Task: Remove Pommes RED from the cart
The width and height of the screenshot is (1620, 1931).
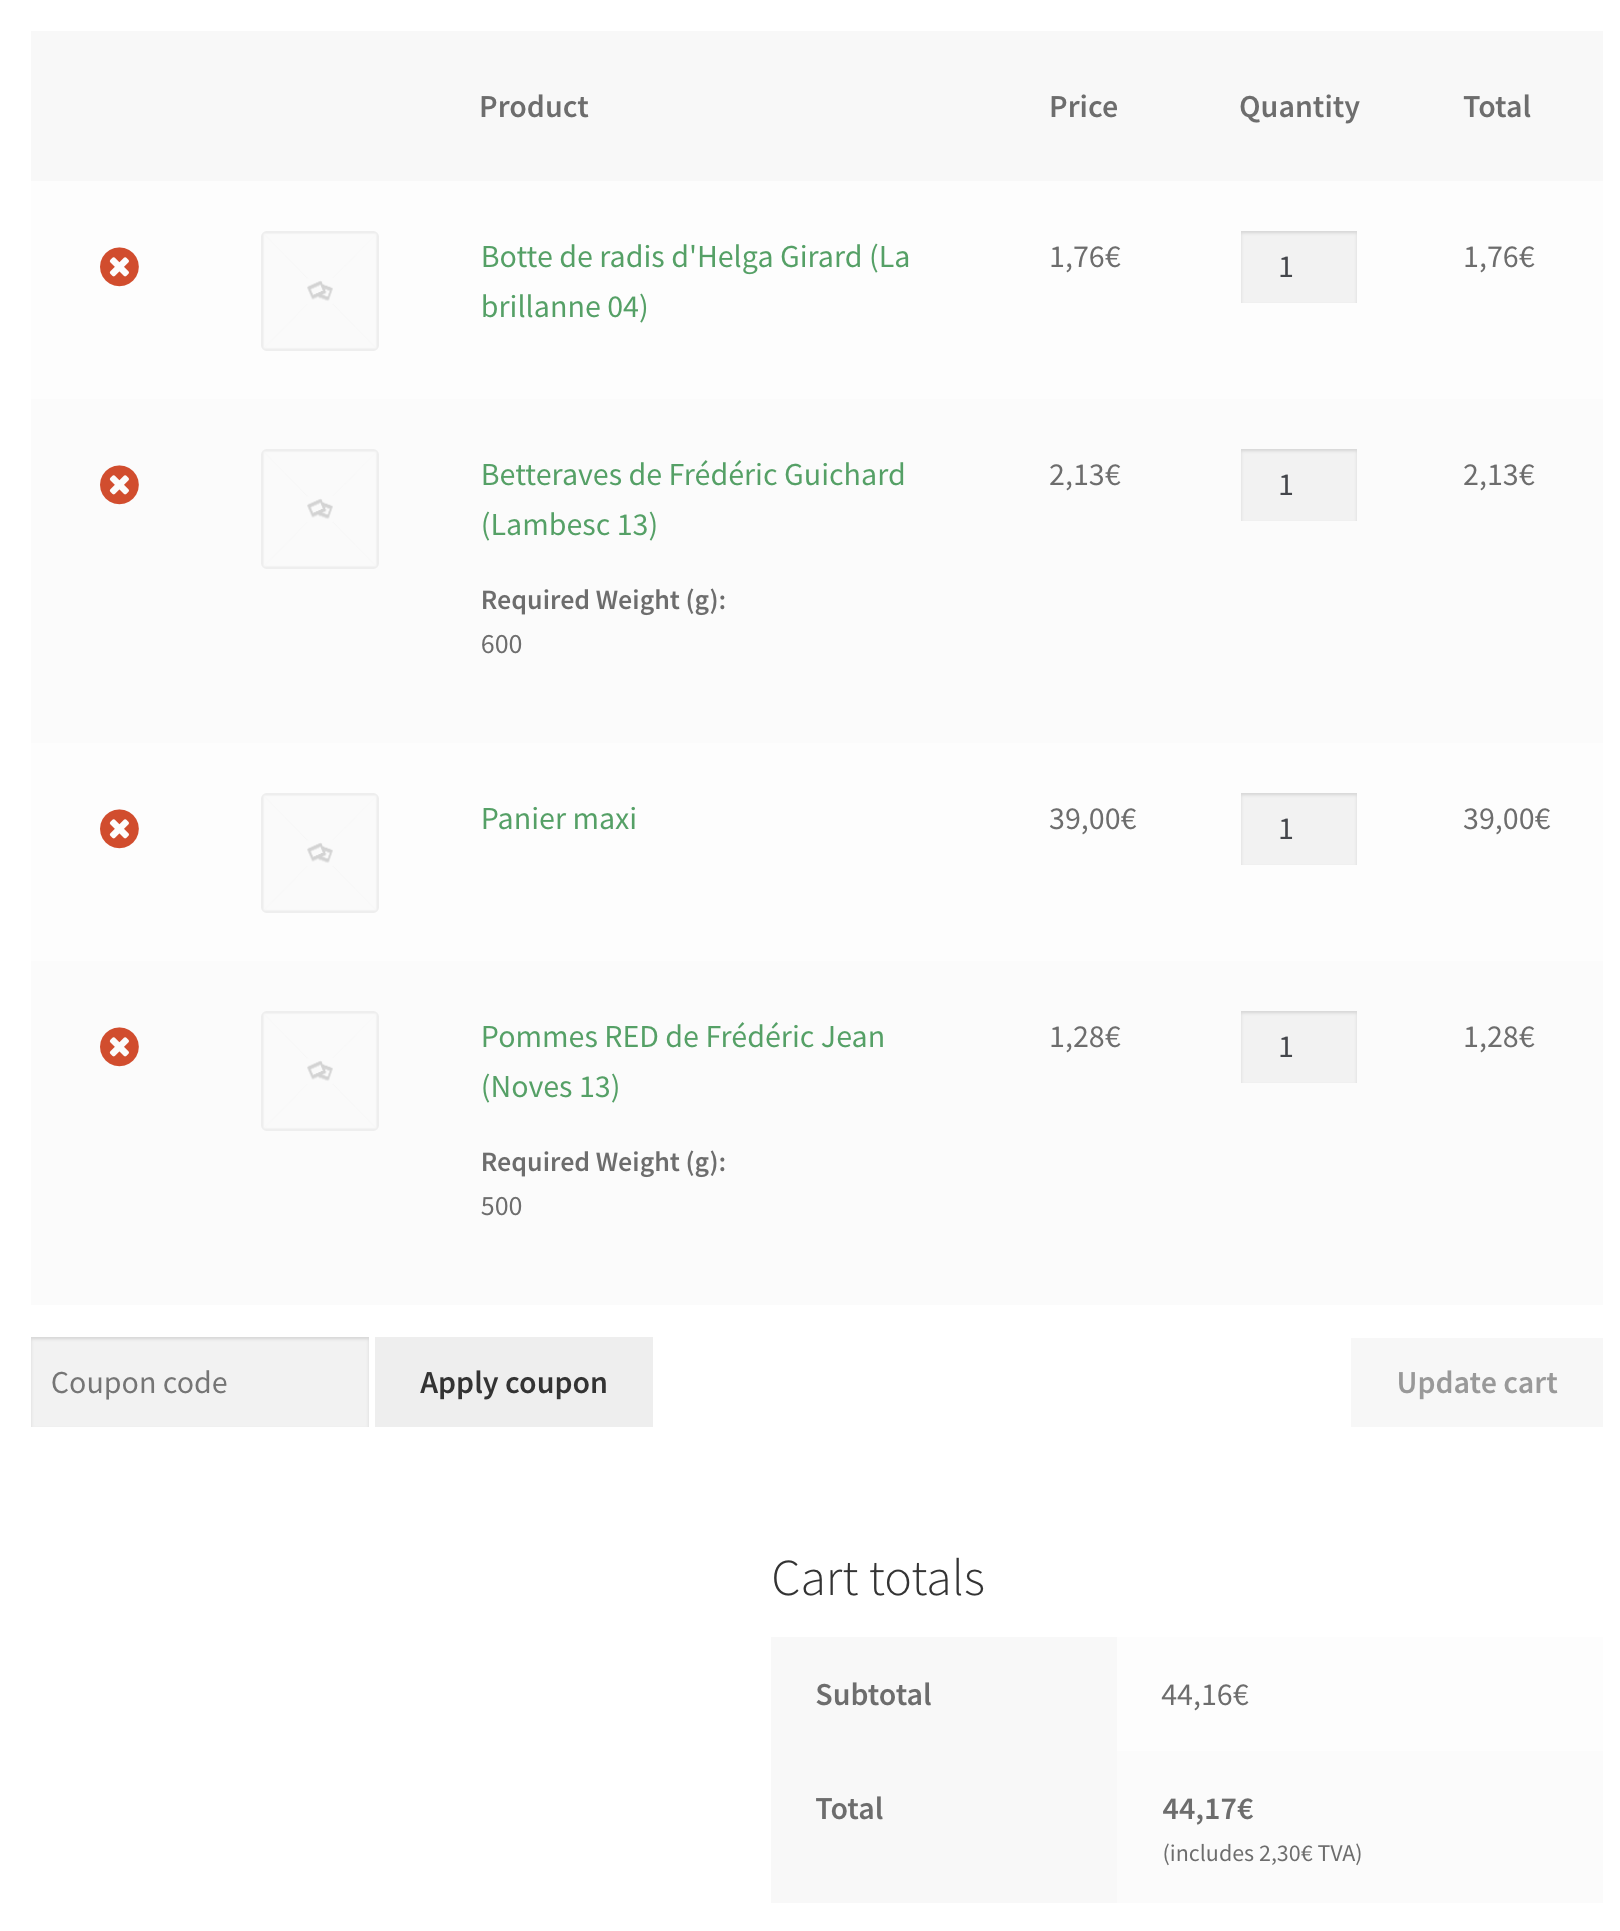Action: tap(119, 1046)
